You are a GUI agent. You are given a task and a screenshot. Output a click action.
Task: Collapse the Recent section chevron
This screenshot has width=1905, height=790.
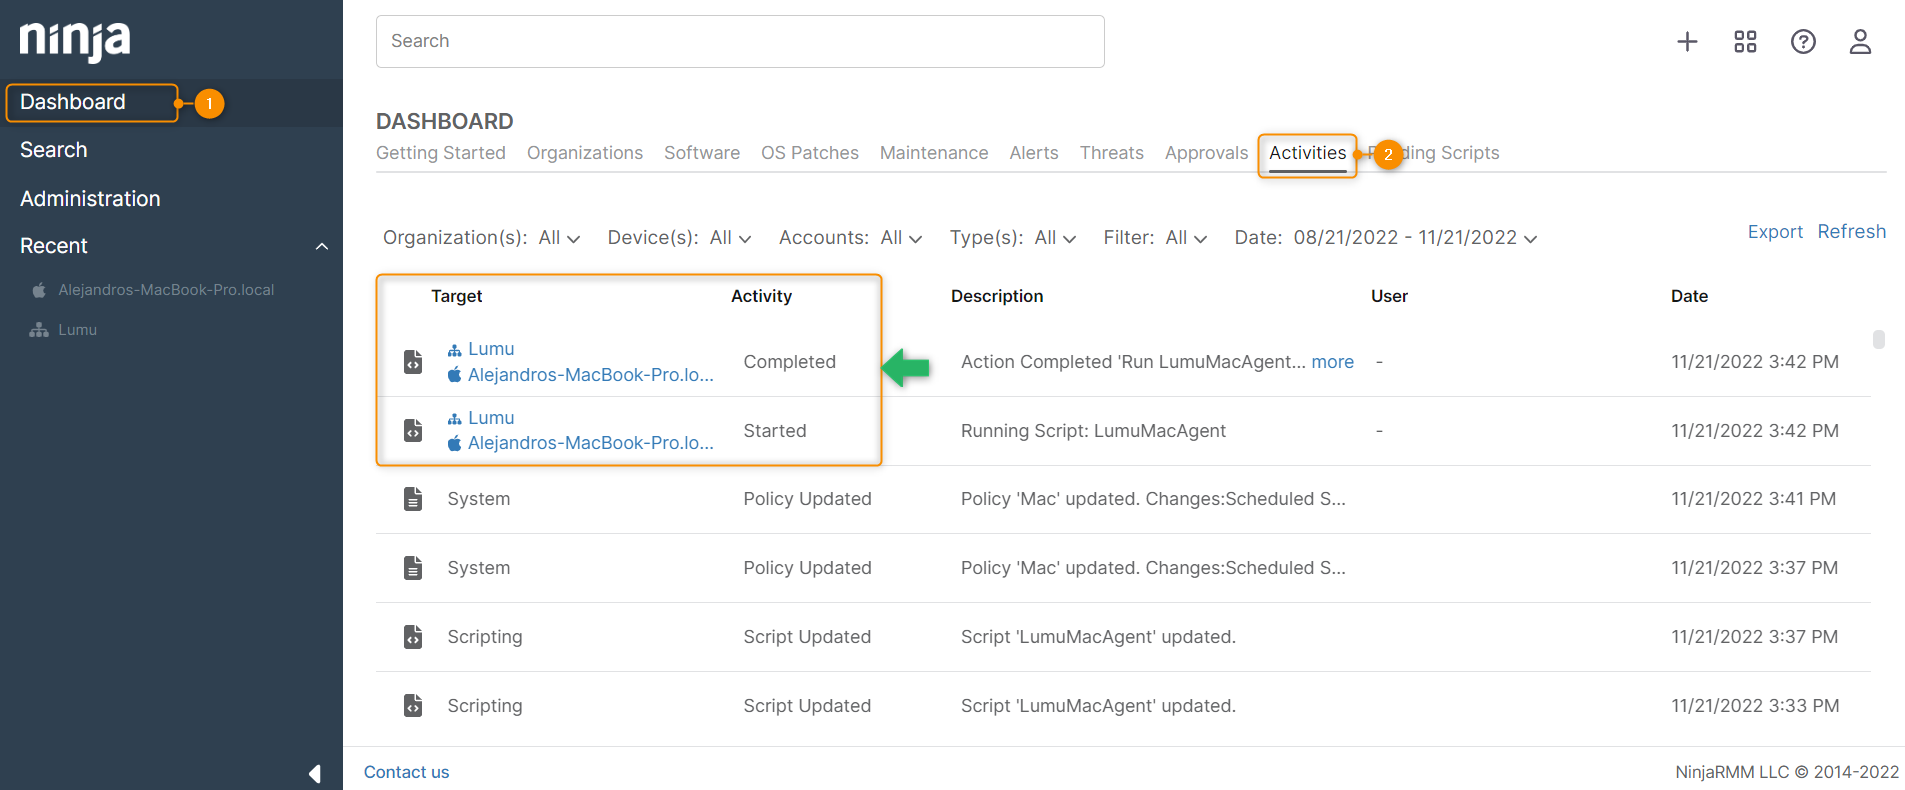point(321,247)
